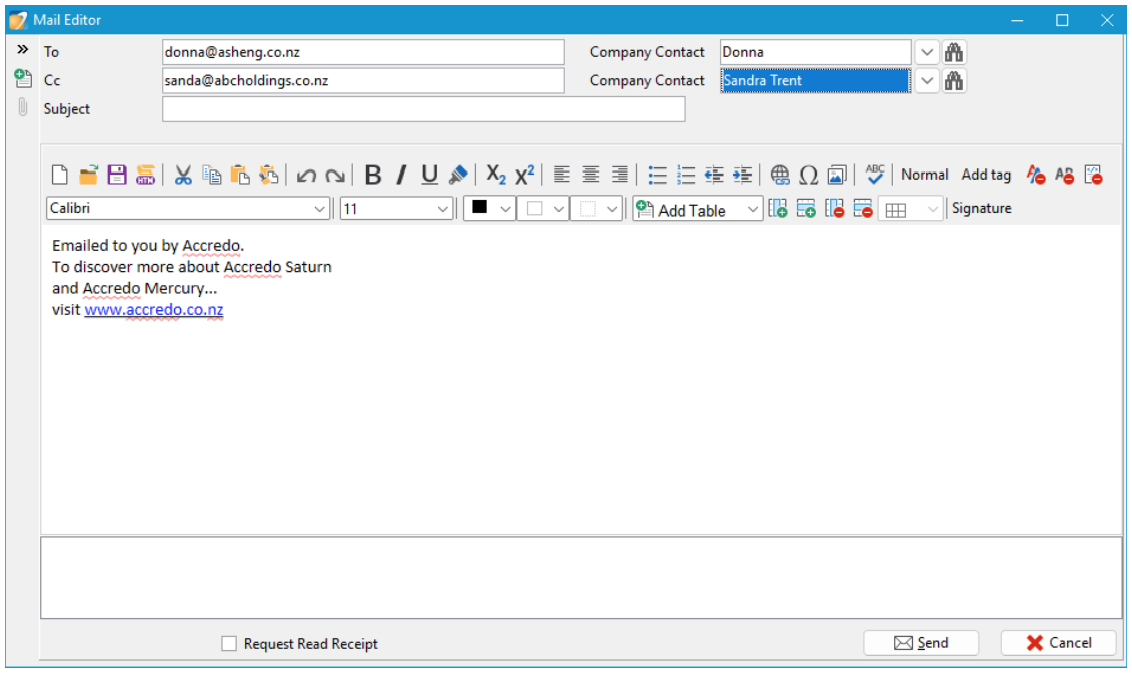The width and height of the screenshot is (1132, 676).
Task: Open the font size 11 dropdown
Action: (443, 209)
